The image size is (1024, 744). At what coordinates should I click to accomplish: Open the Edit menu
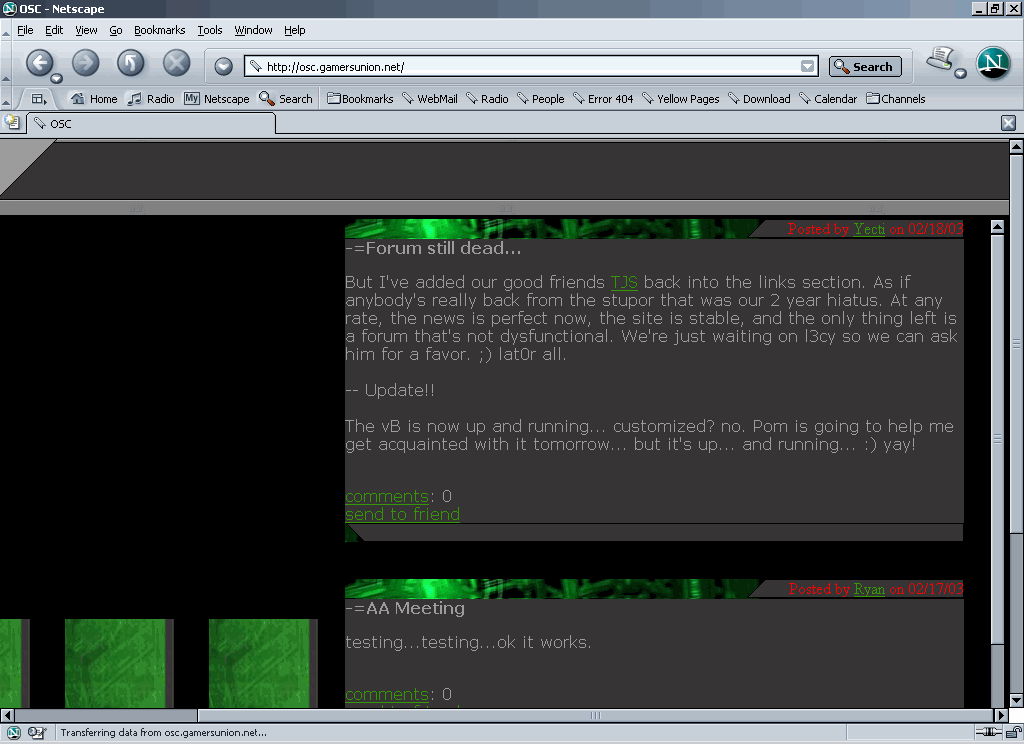click(x=54, y=30)
